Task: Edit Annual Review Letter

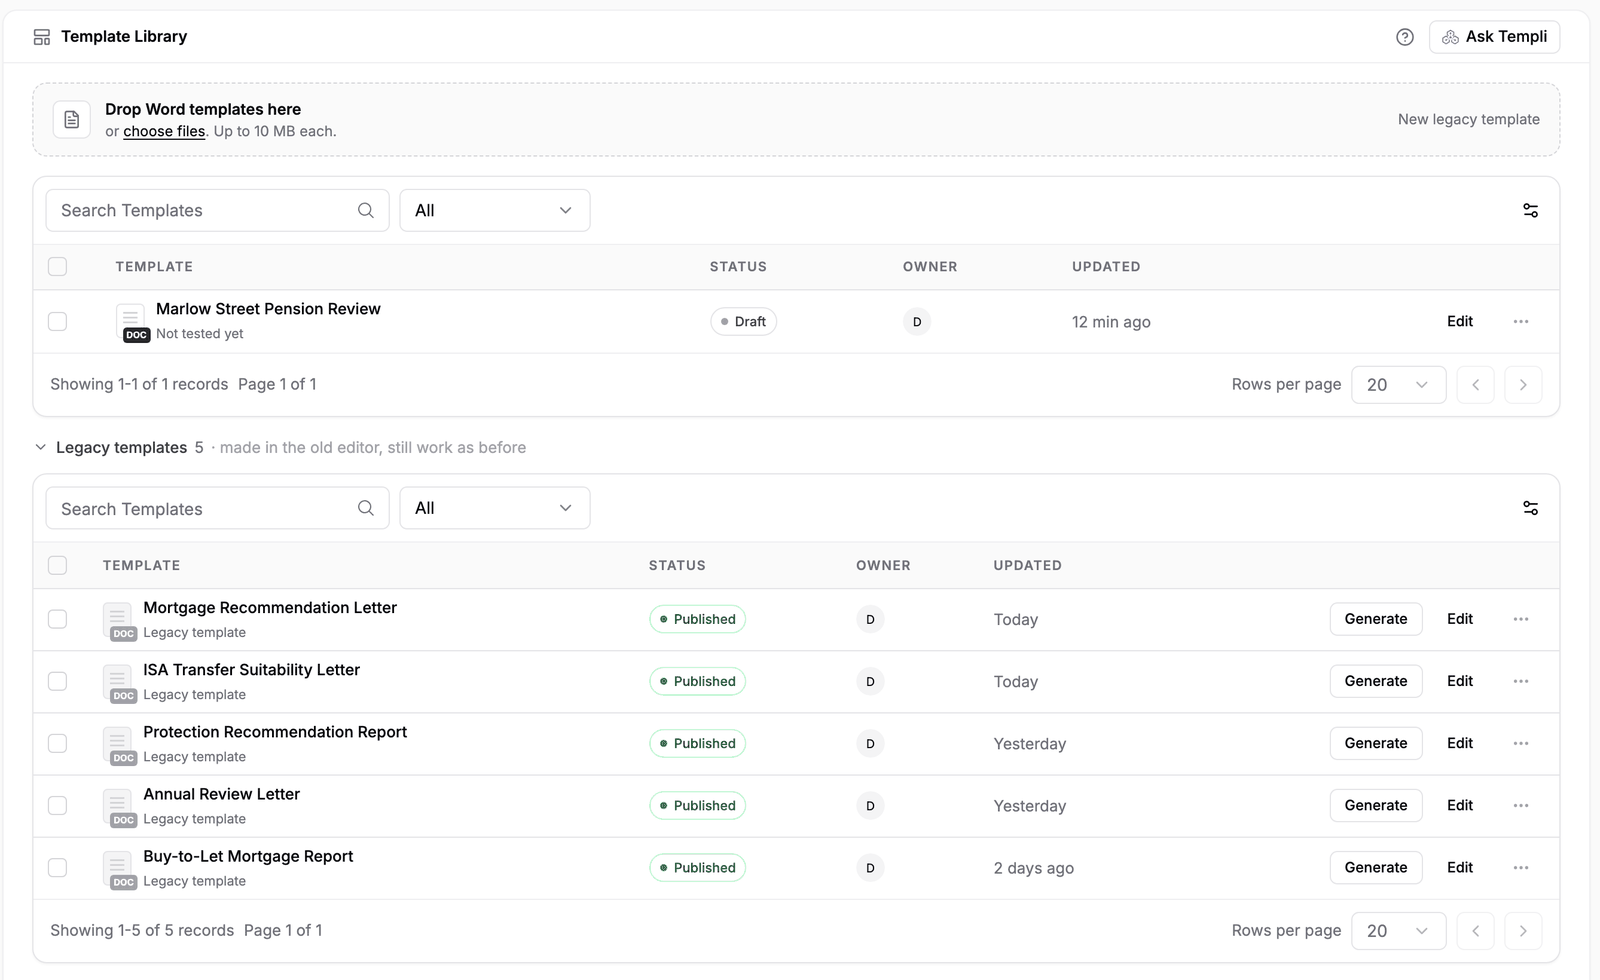Action: [x=1460, y=805]
